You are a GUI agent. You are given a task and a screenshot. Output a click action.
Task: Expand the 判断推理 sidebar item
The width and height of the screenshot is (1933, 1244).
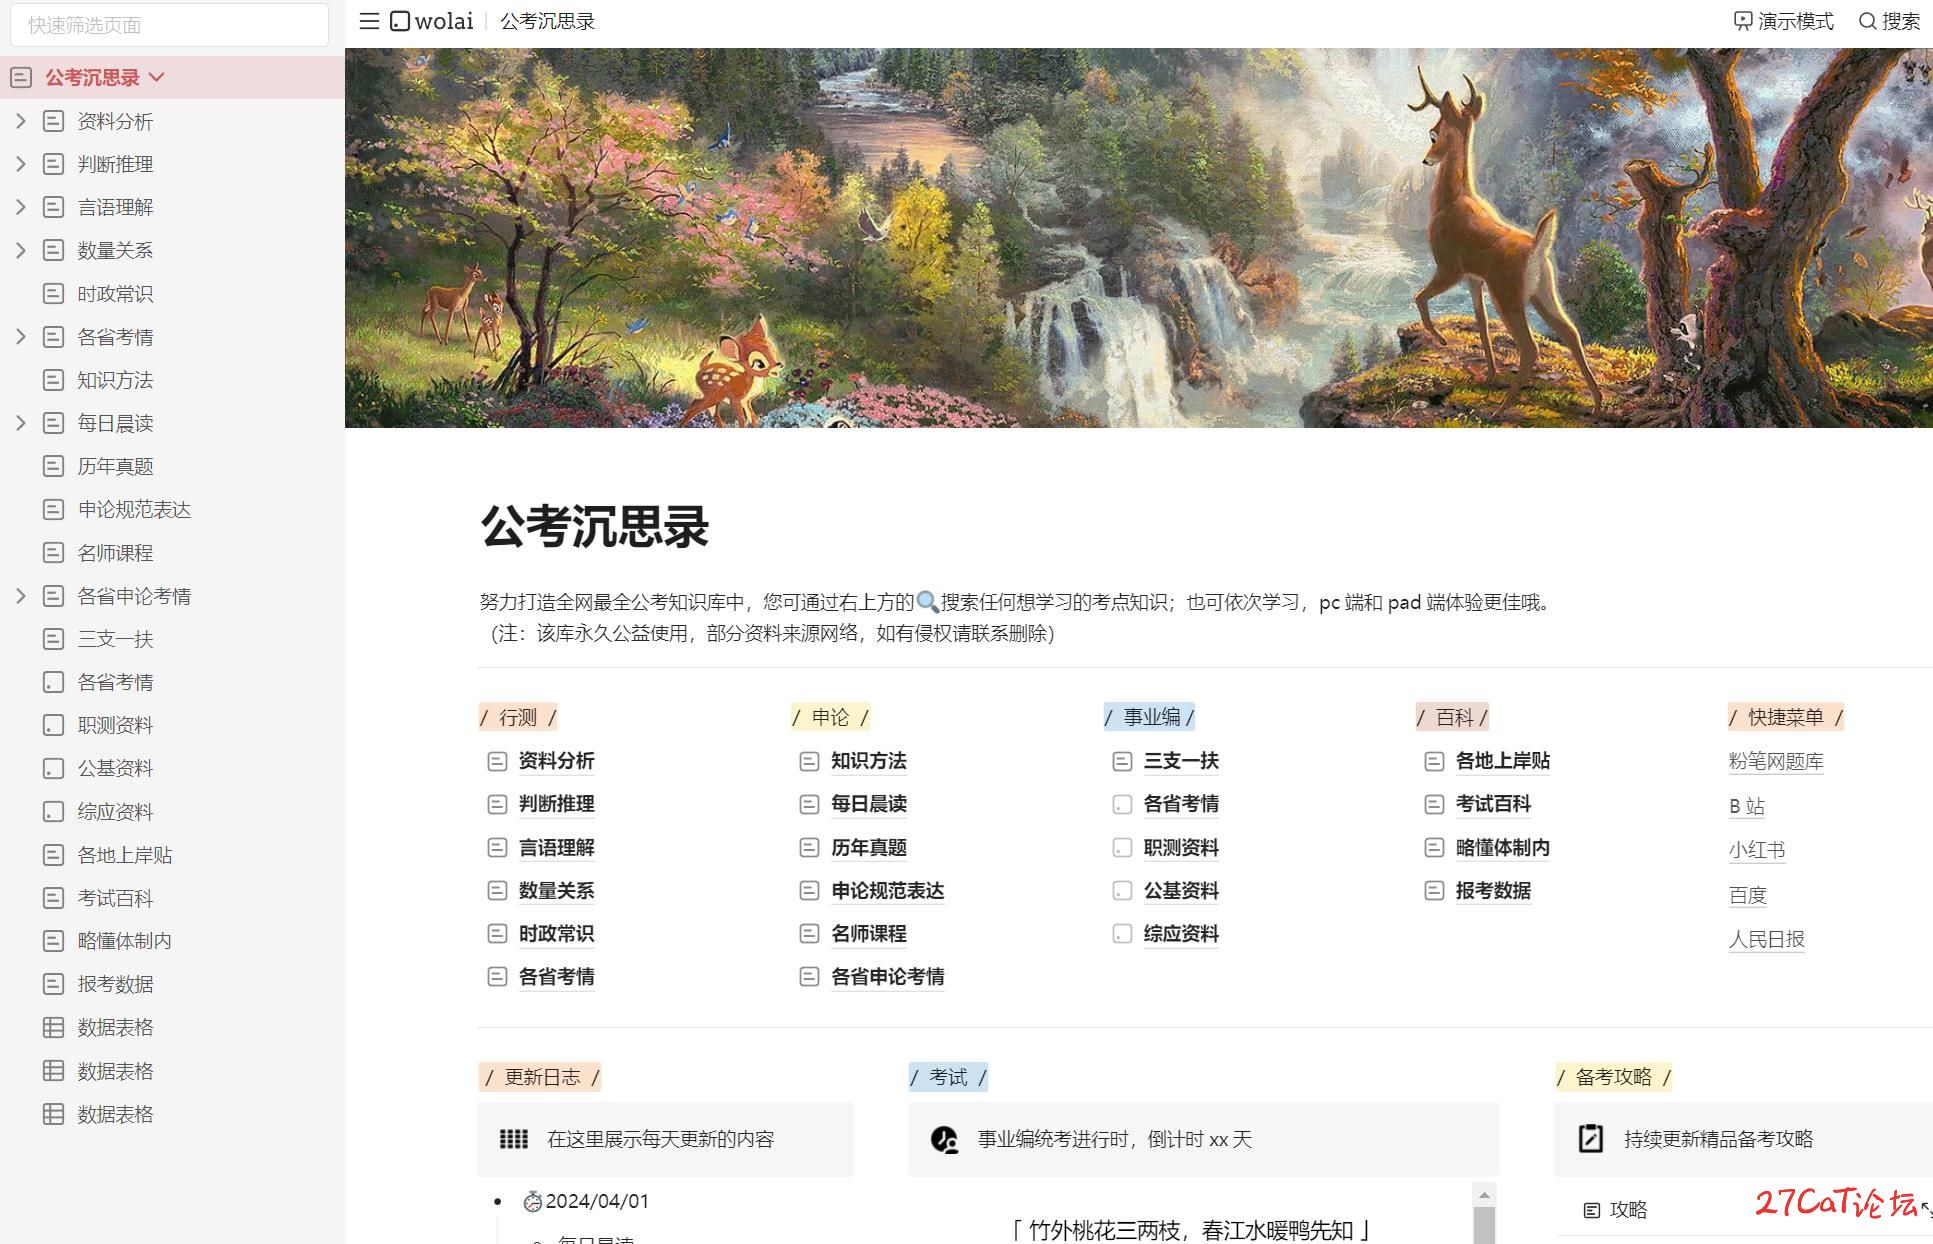[x=20, y=164]
